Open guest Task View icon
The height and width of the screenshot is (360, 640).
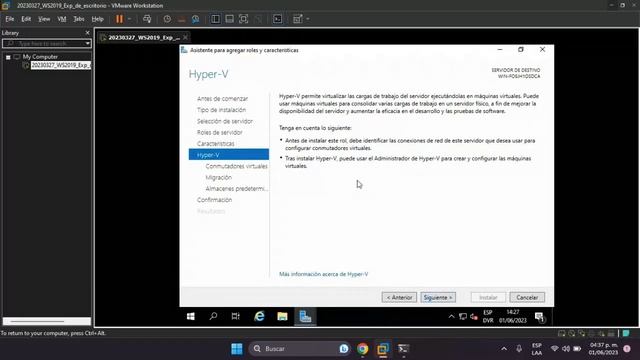[x=236, y=316]
